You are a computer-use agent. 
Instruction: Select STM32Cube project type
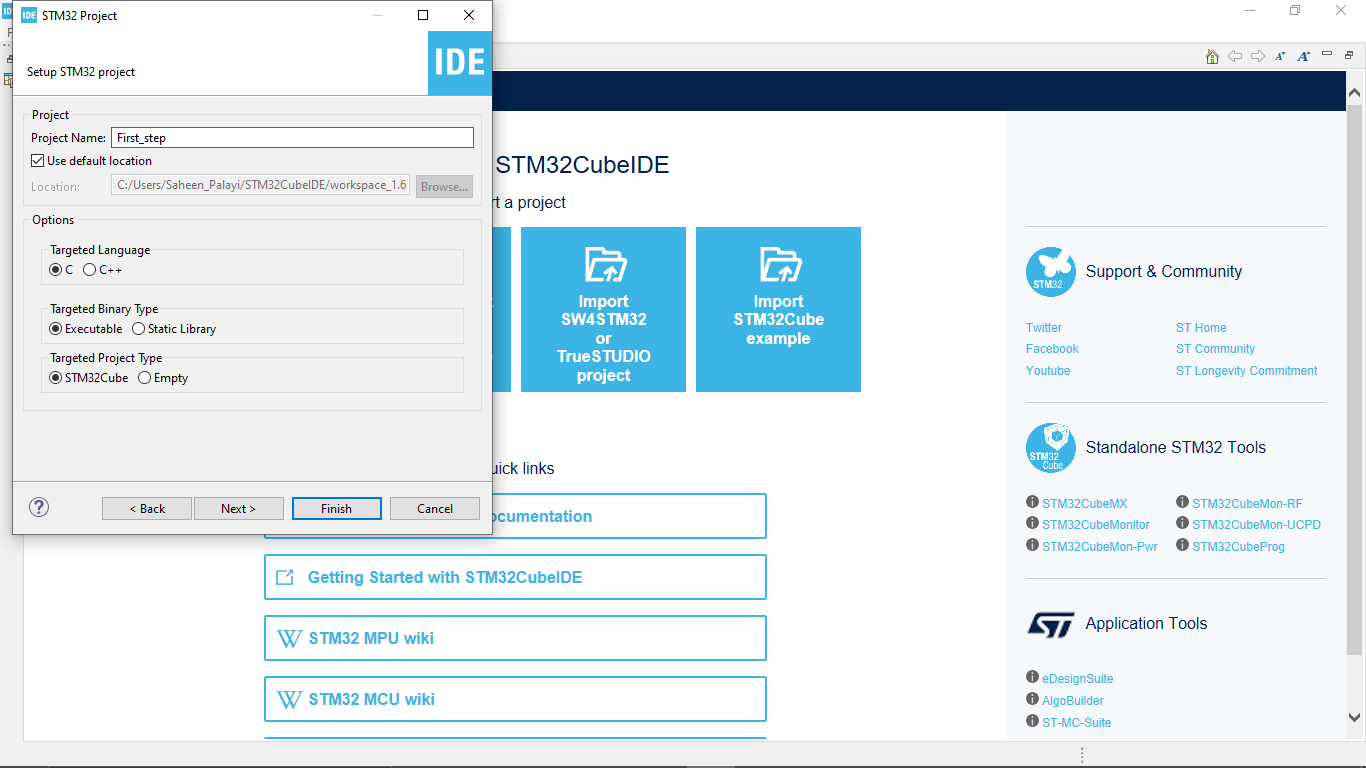click(x=56, y=377)
